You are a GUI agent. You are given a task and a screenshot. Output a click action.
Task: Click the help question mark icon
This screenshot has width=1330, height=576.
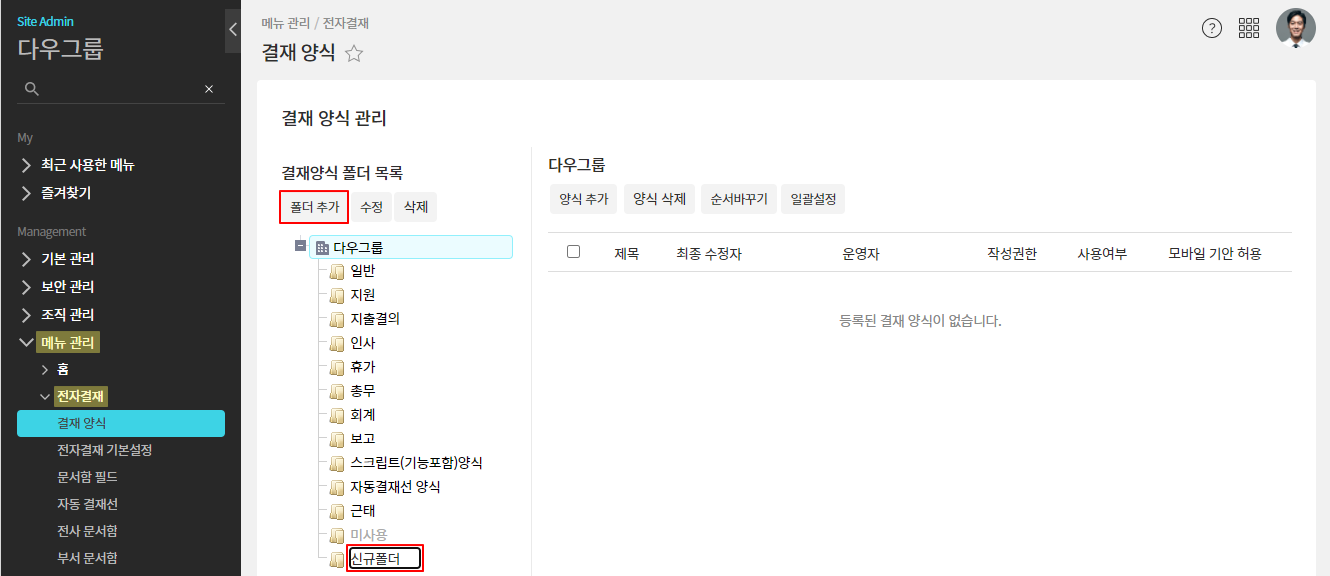click(1211, 28)
